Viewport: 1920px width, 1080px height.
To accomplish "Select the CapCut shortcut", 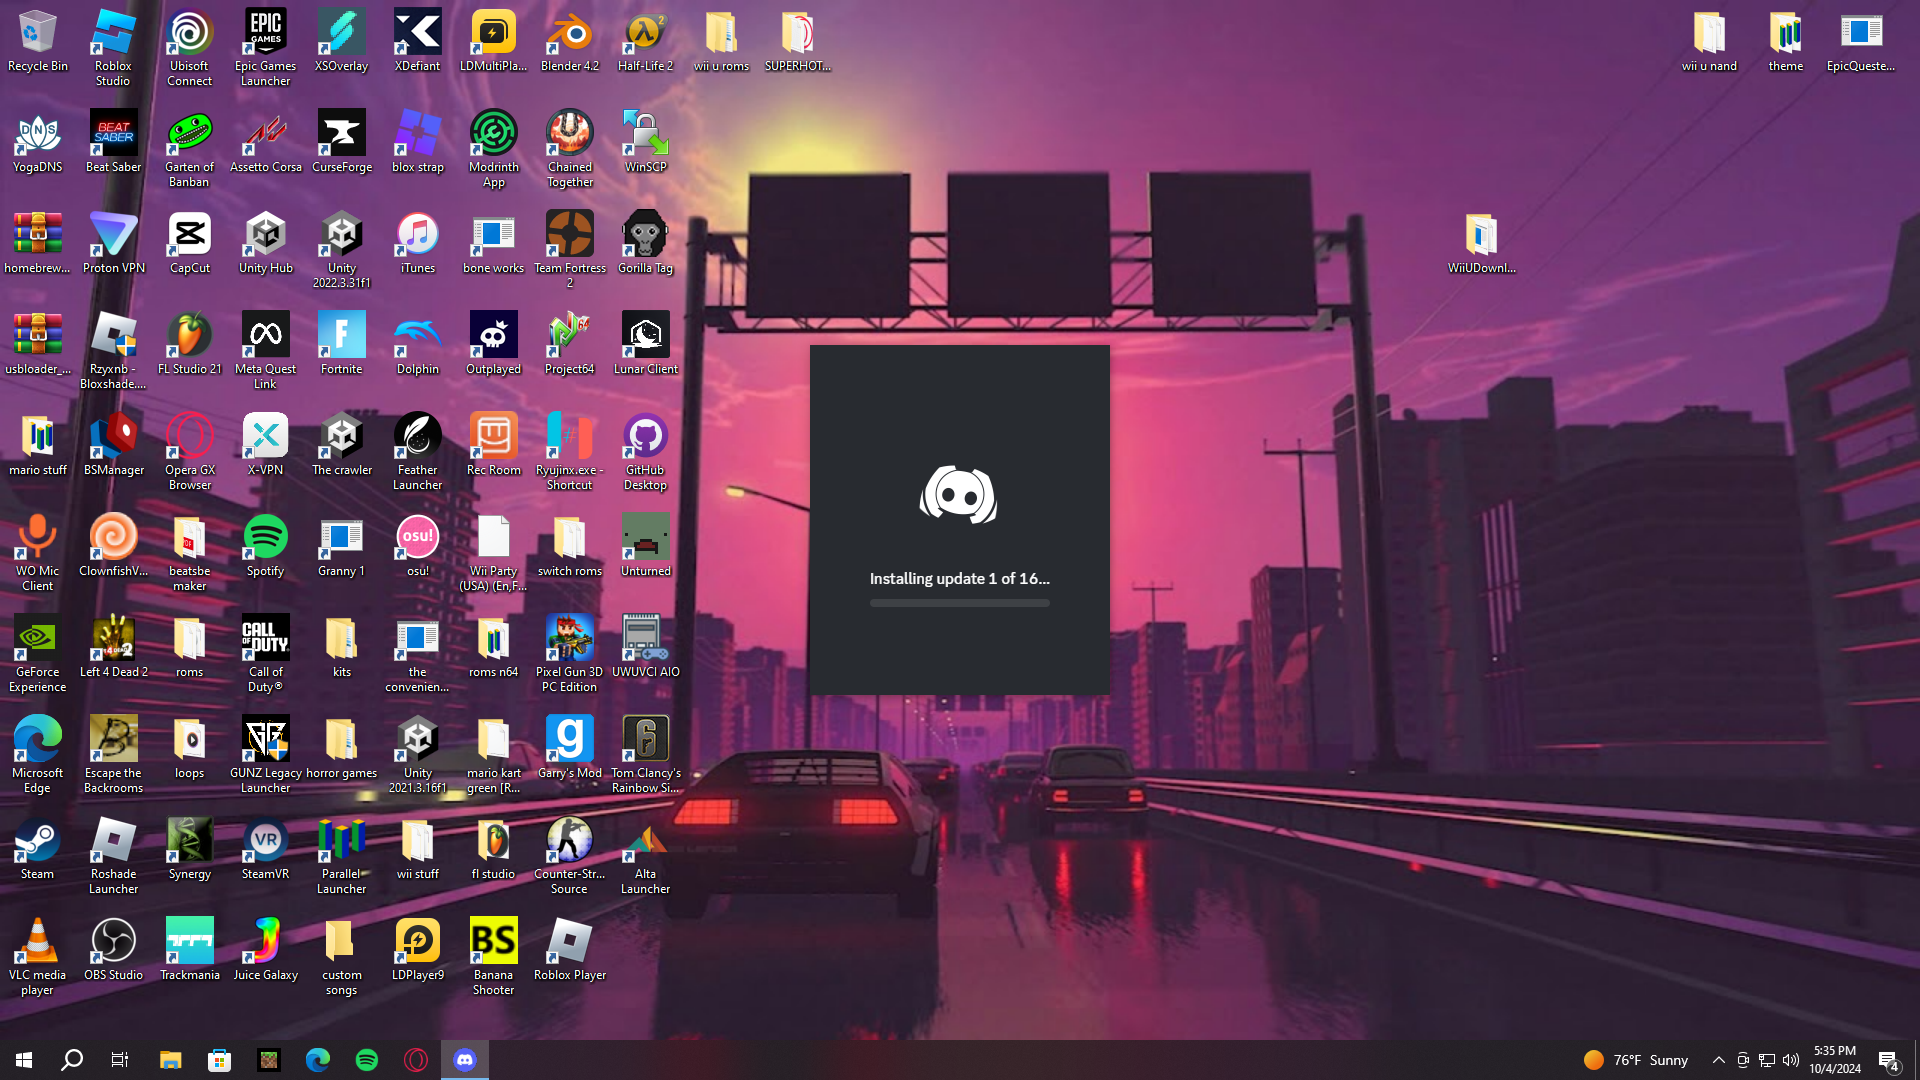I will [x=189, y=244].
